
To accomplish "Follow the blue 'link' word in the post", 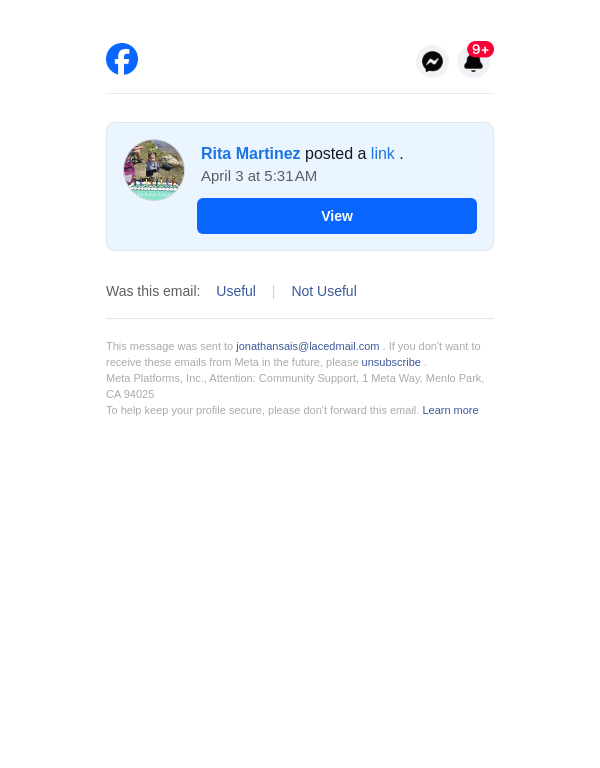I will click(x=382, y=153).
